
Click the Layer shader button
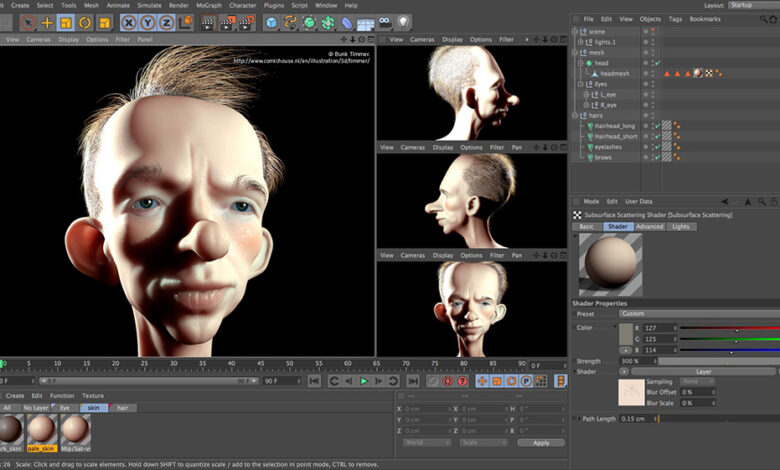(703, 371)
